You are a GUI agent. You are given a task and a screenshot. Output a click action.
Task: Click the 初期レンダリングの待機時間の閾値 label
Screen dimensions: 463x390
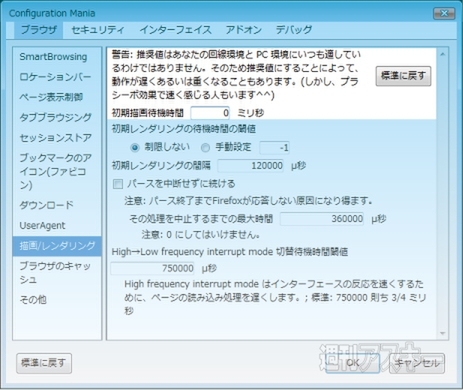coord(184,129)
